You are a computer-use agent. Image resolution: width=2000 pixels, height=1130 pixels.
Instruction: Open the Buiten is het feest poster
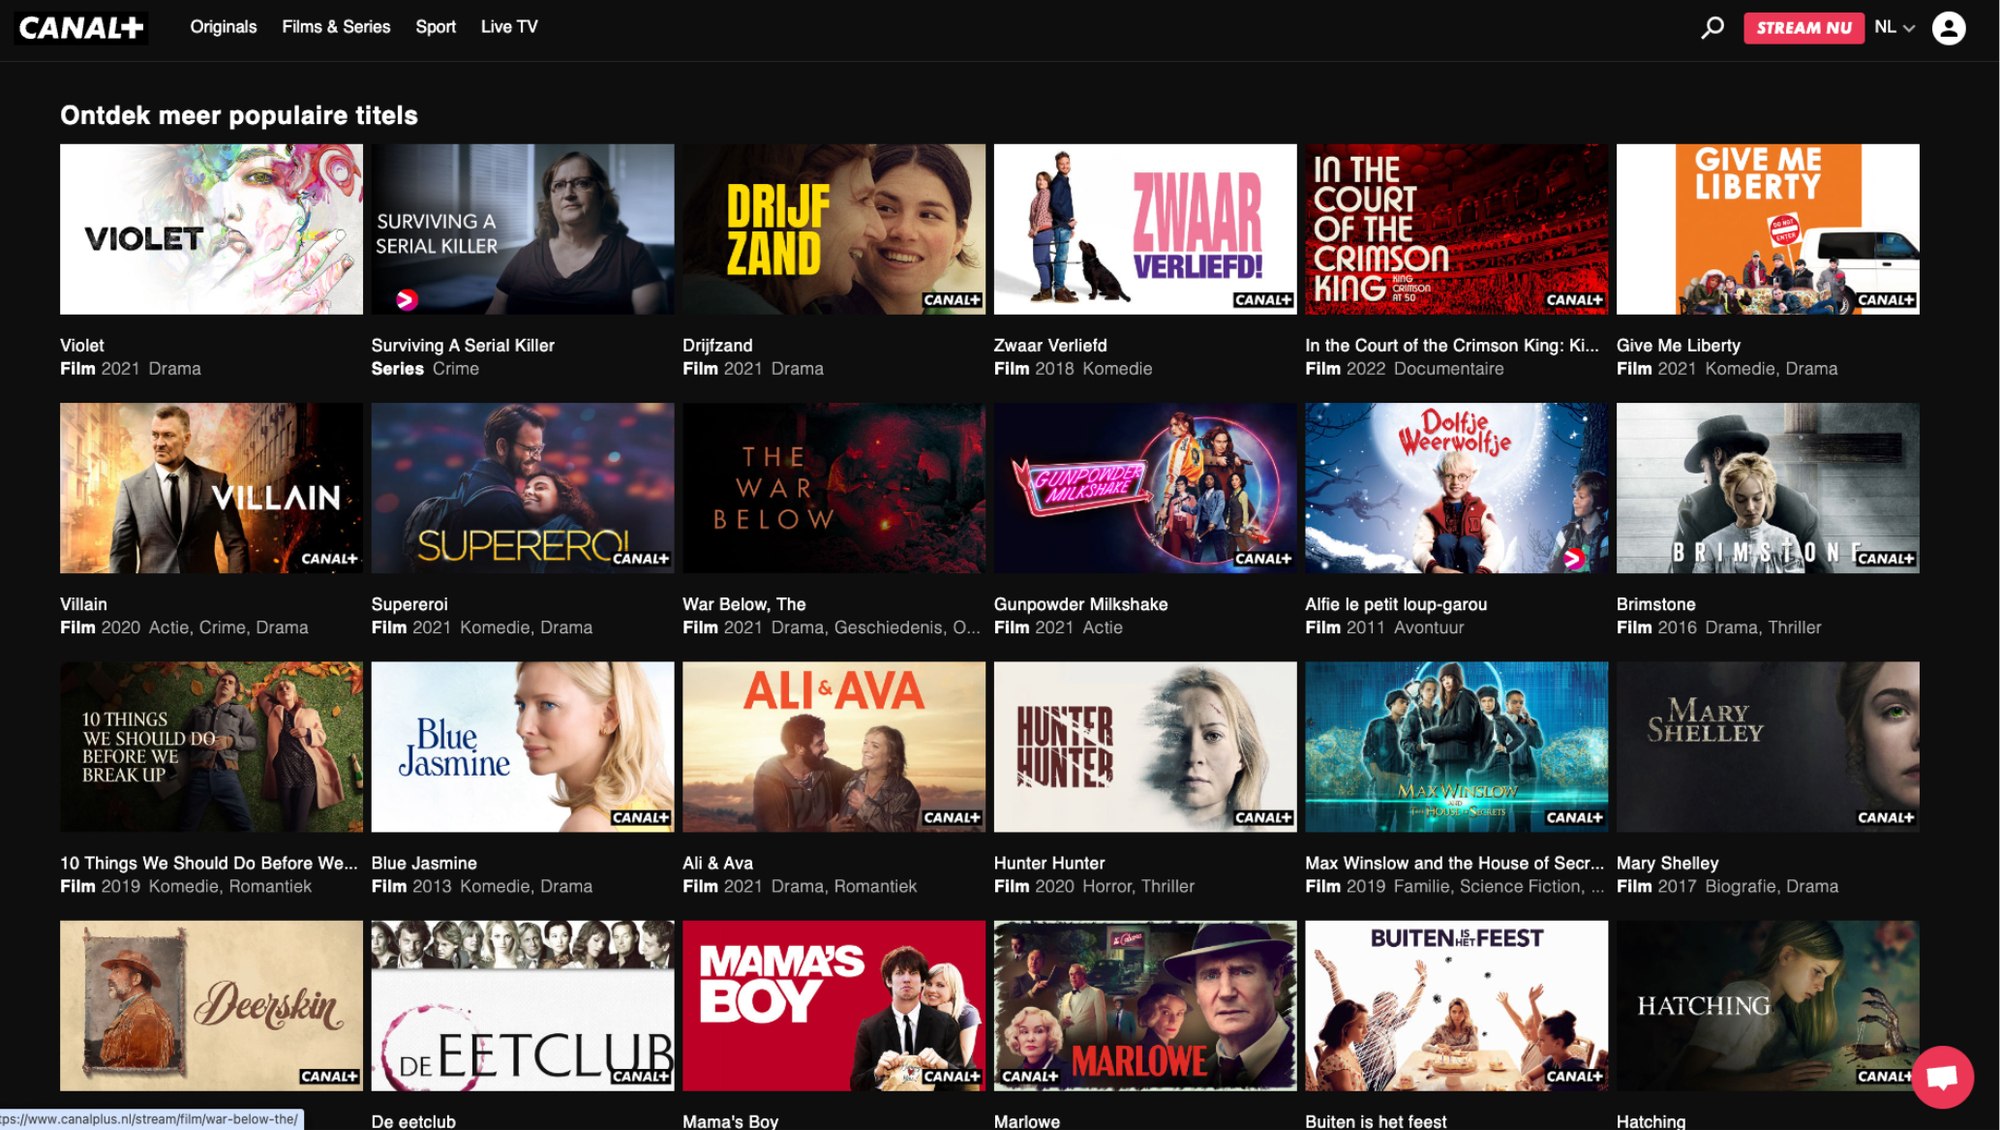point(1456,1006)
